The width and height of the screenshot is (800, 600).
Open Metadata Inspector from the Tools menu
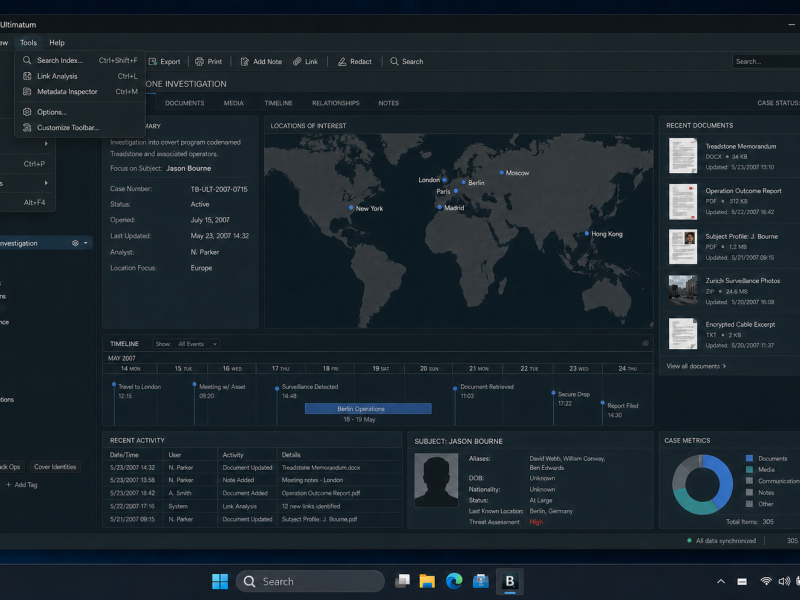click(x=80, y=92)
